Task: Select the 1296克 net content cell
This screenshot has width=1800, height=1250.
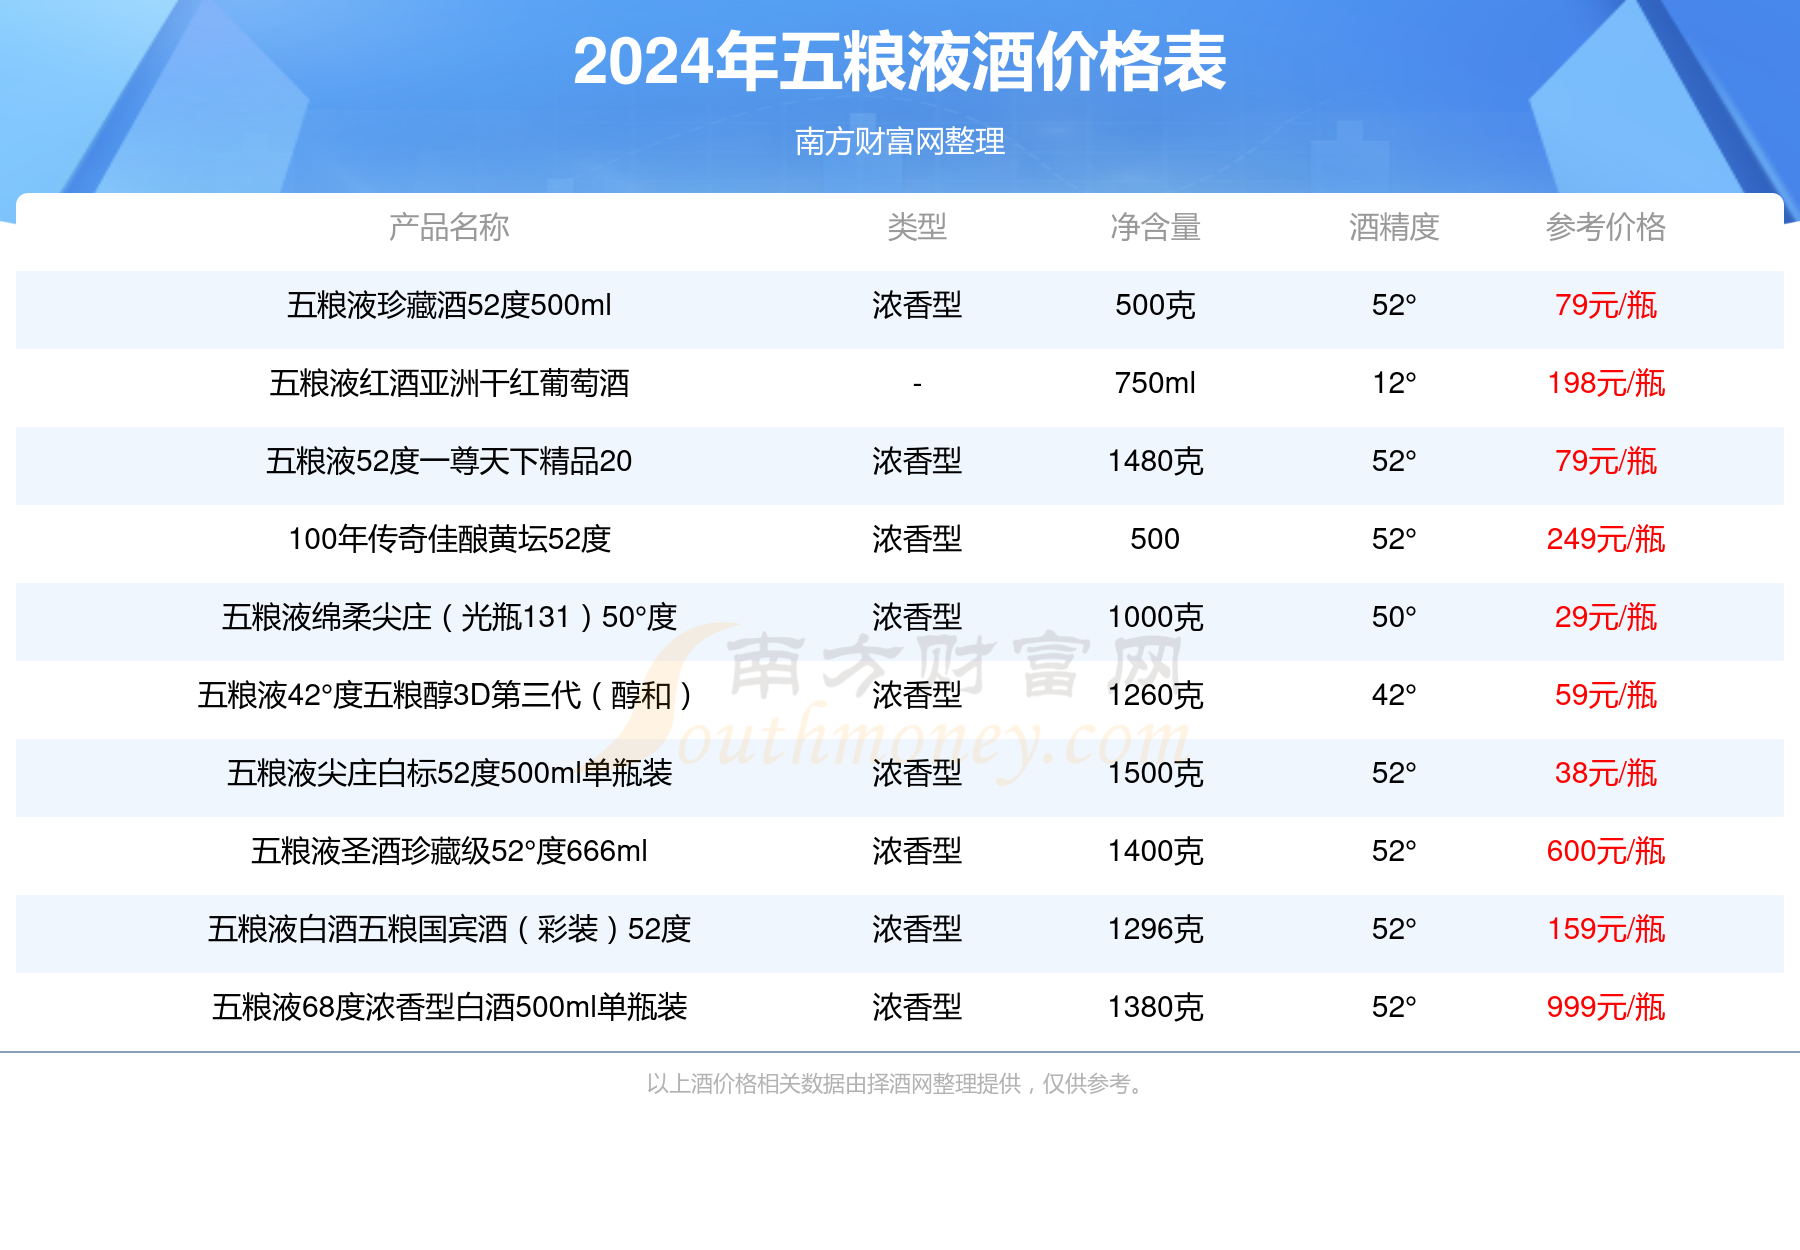Action: (x=1155, y=929)
